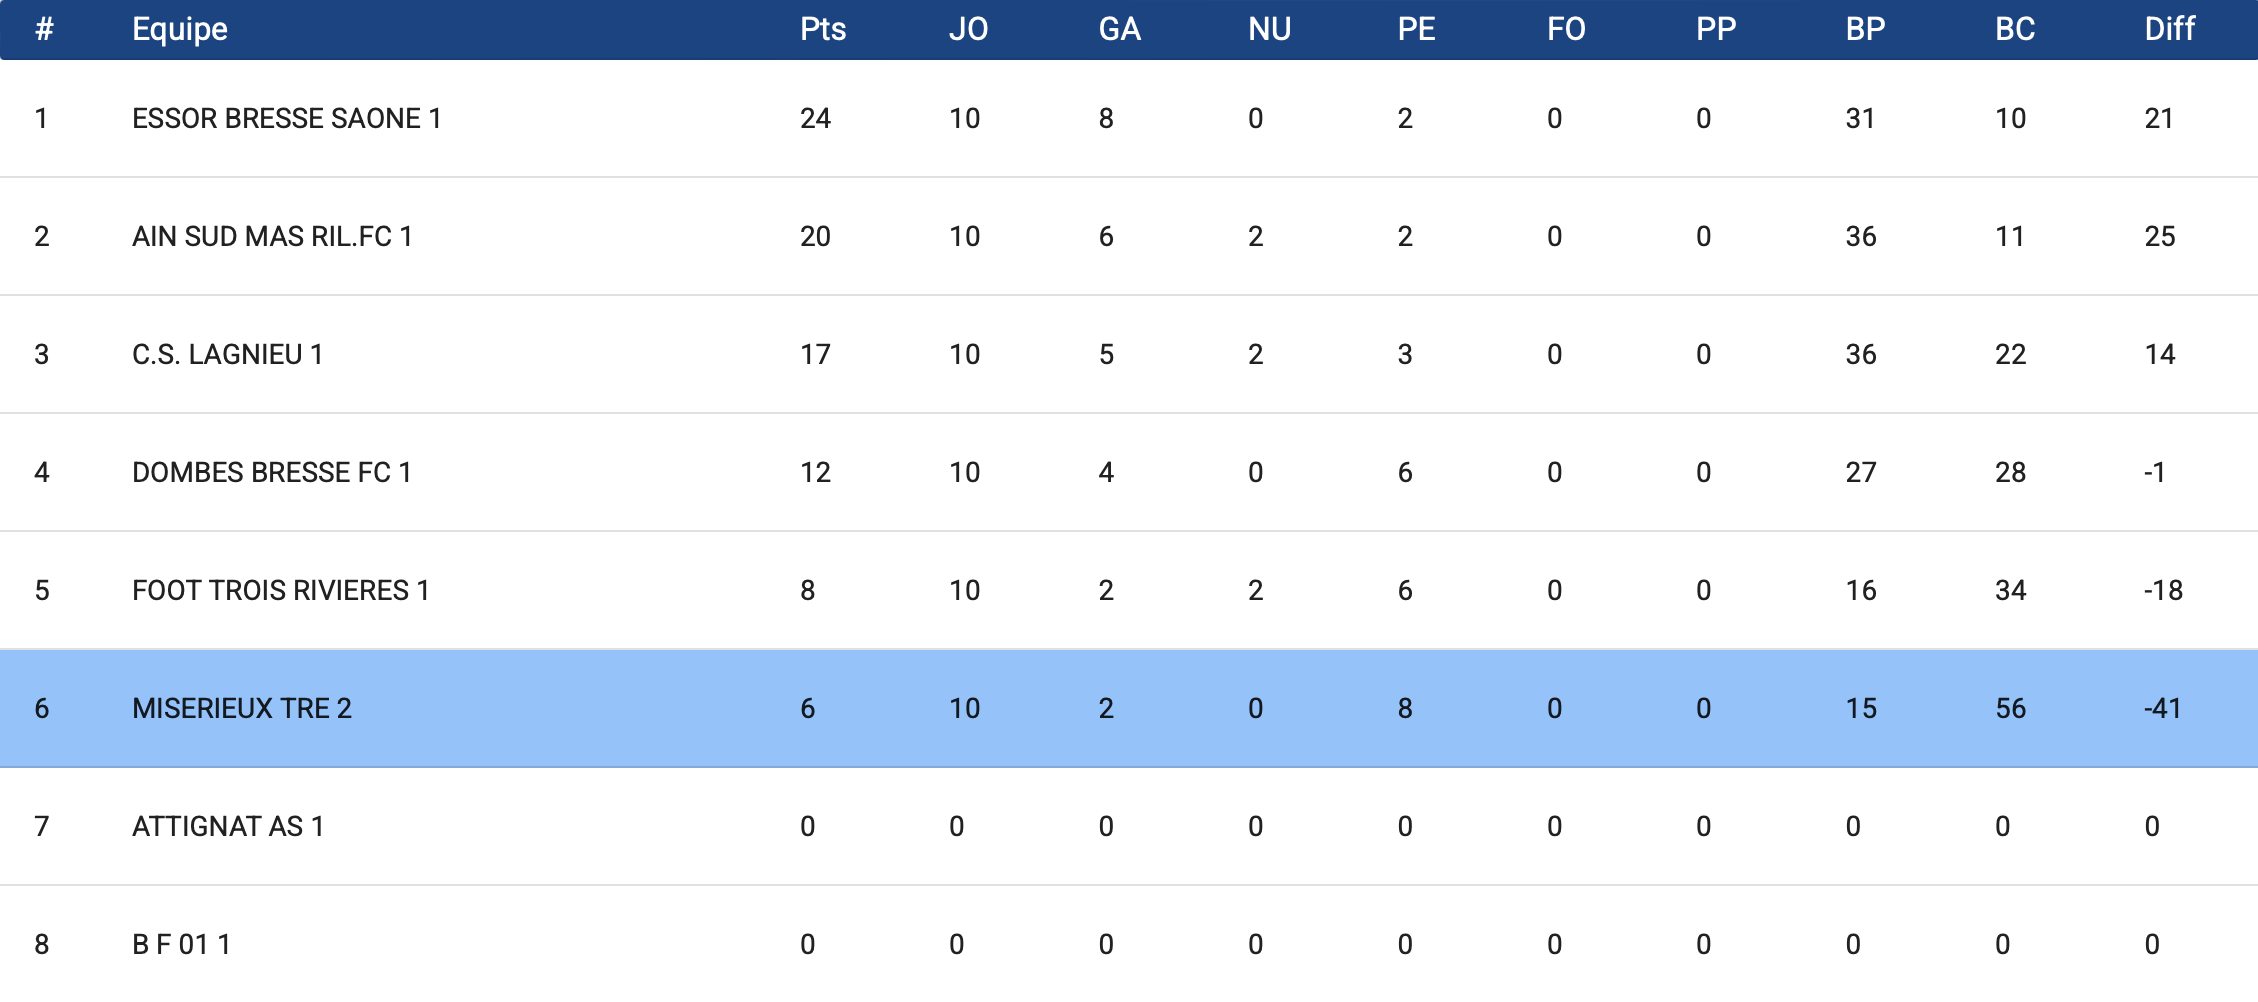Select the BP column header
This screenshot has width=2258, height=1002.
click(x=1865, y=29)
